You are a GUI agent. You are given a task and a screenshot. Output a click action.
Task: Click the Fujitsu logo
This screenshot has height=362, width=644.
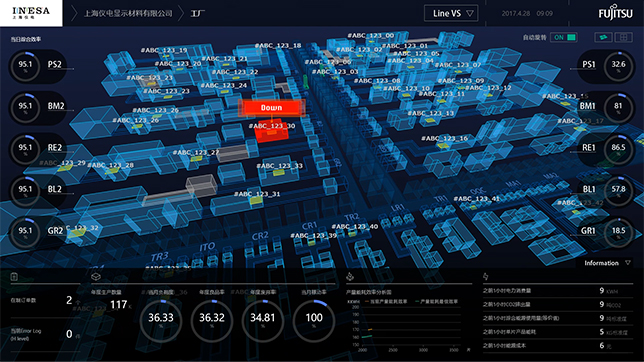pos(615,13)
